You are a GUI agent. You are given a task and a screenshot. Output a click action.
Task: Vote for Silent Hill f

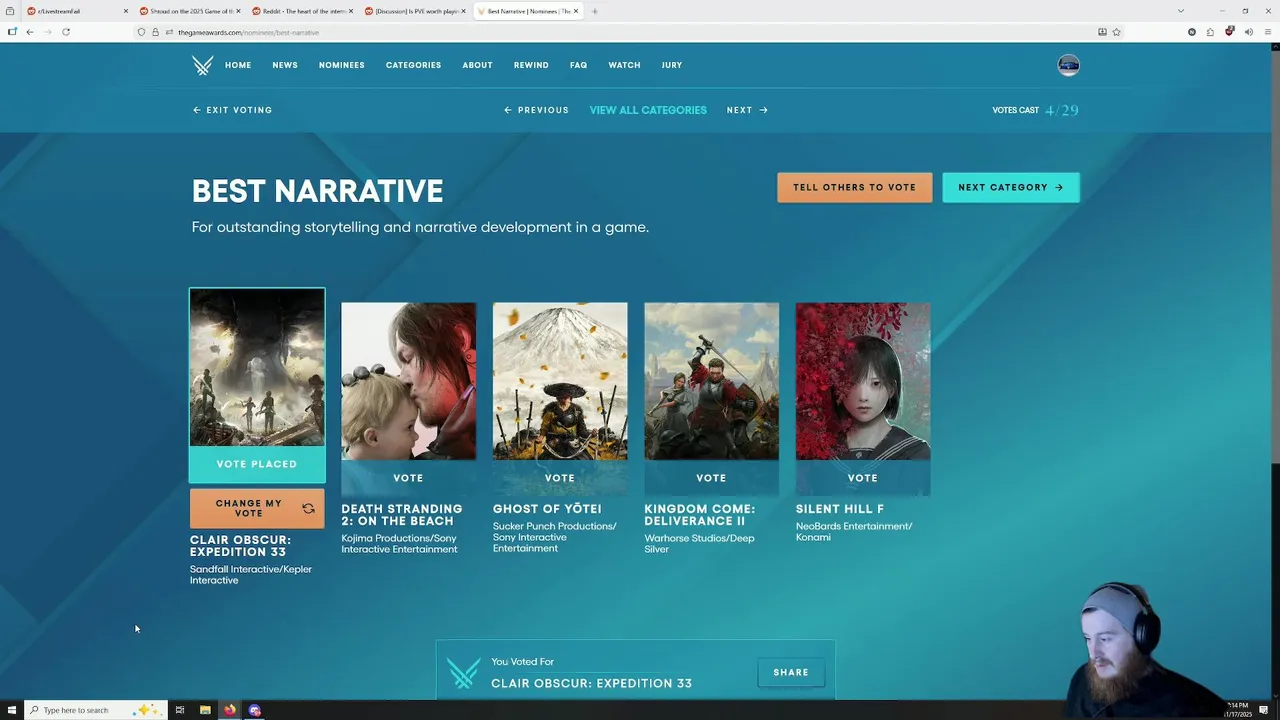[863, 478]
